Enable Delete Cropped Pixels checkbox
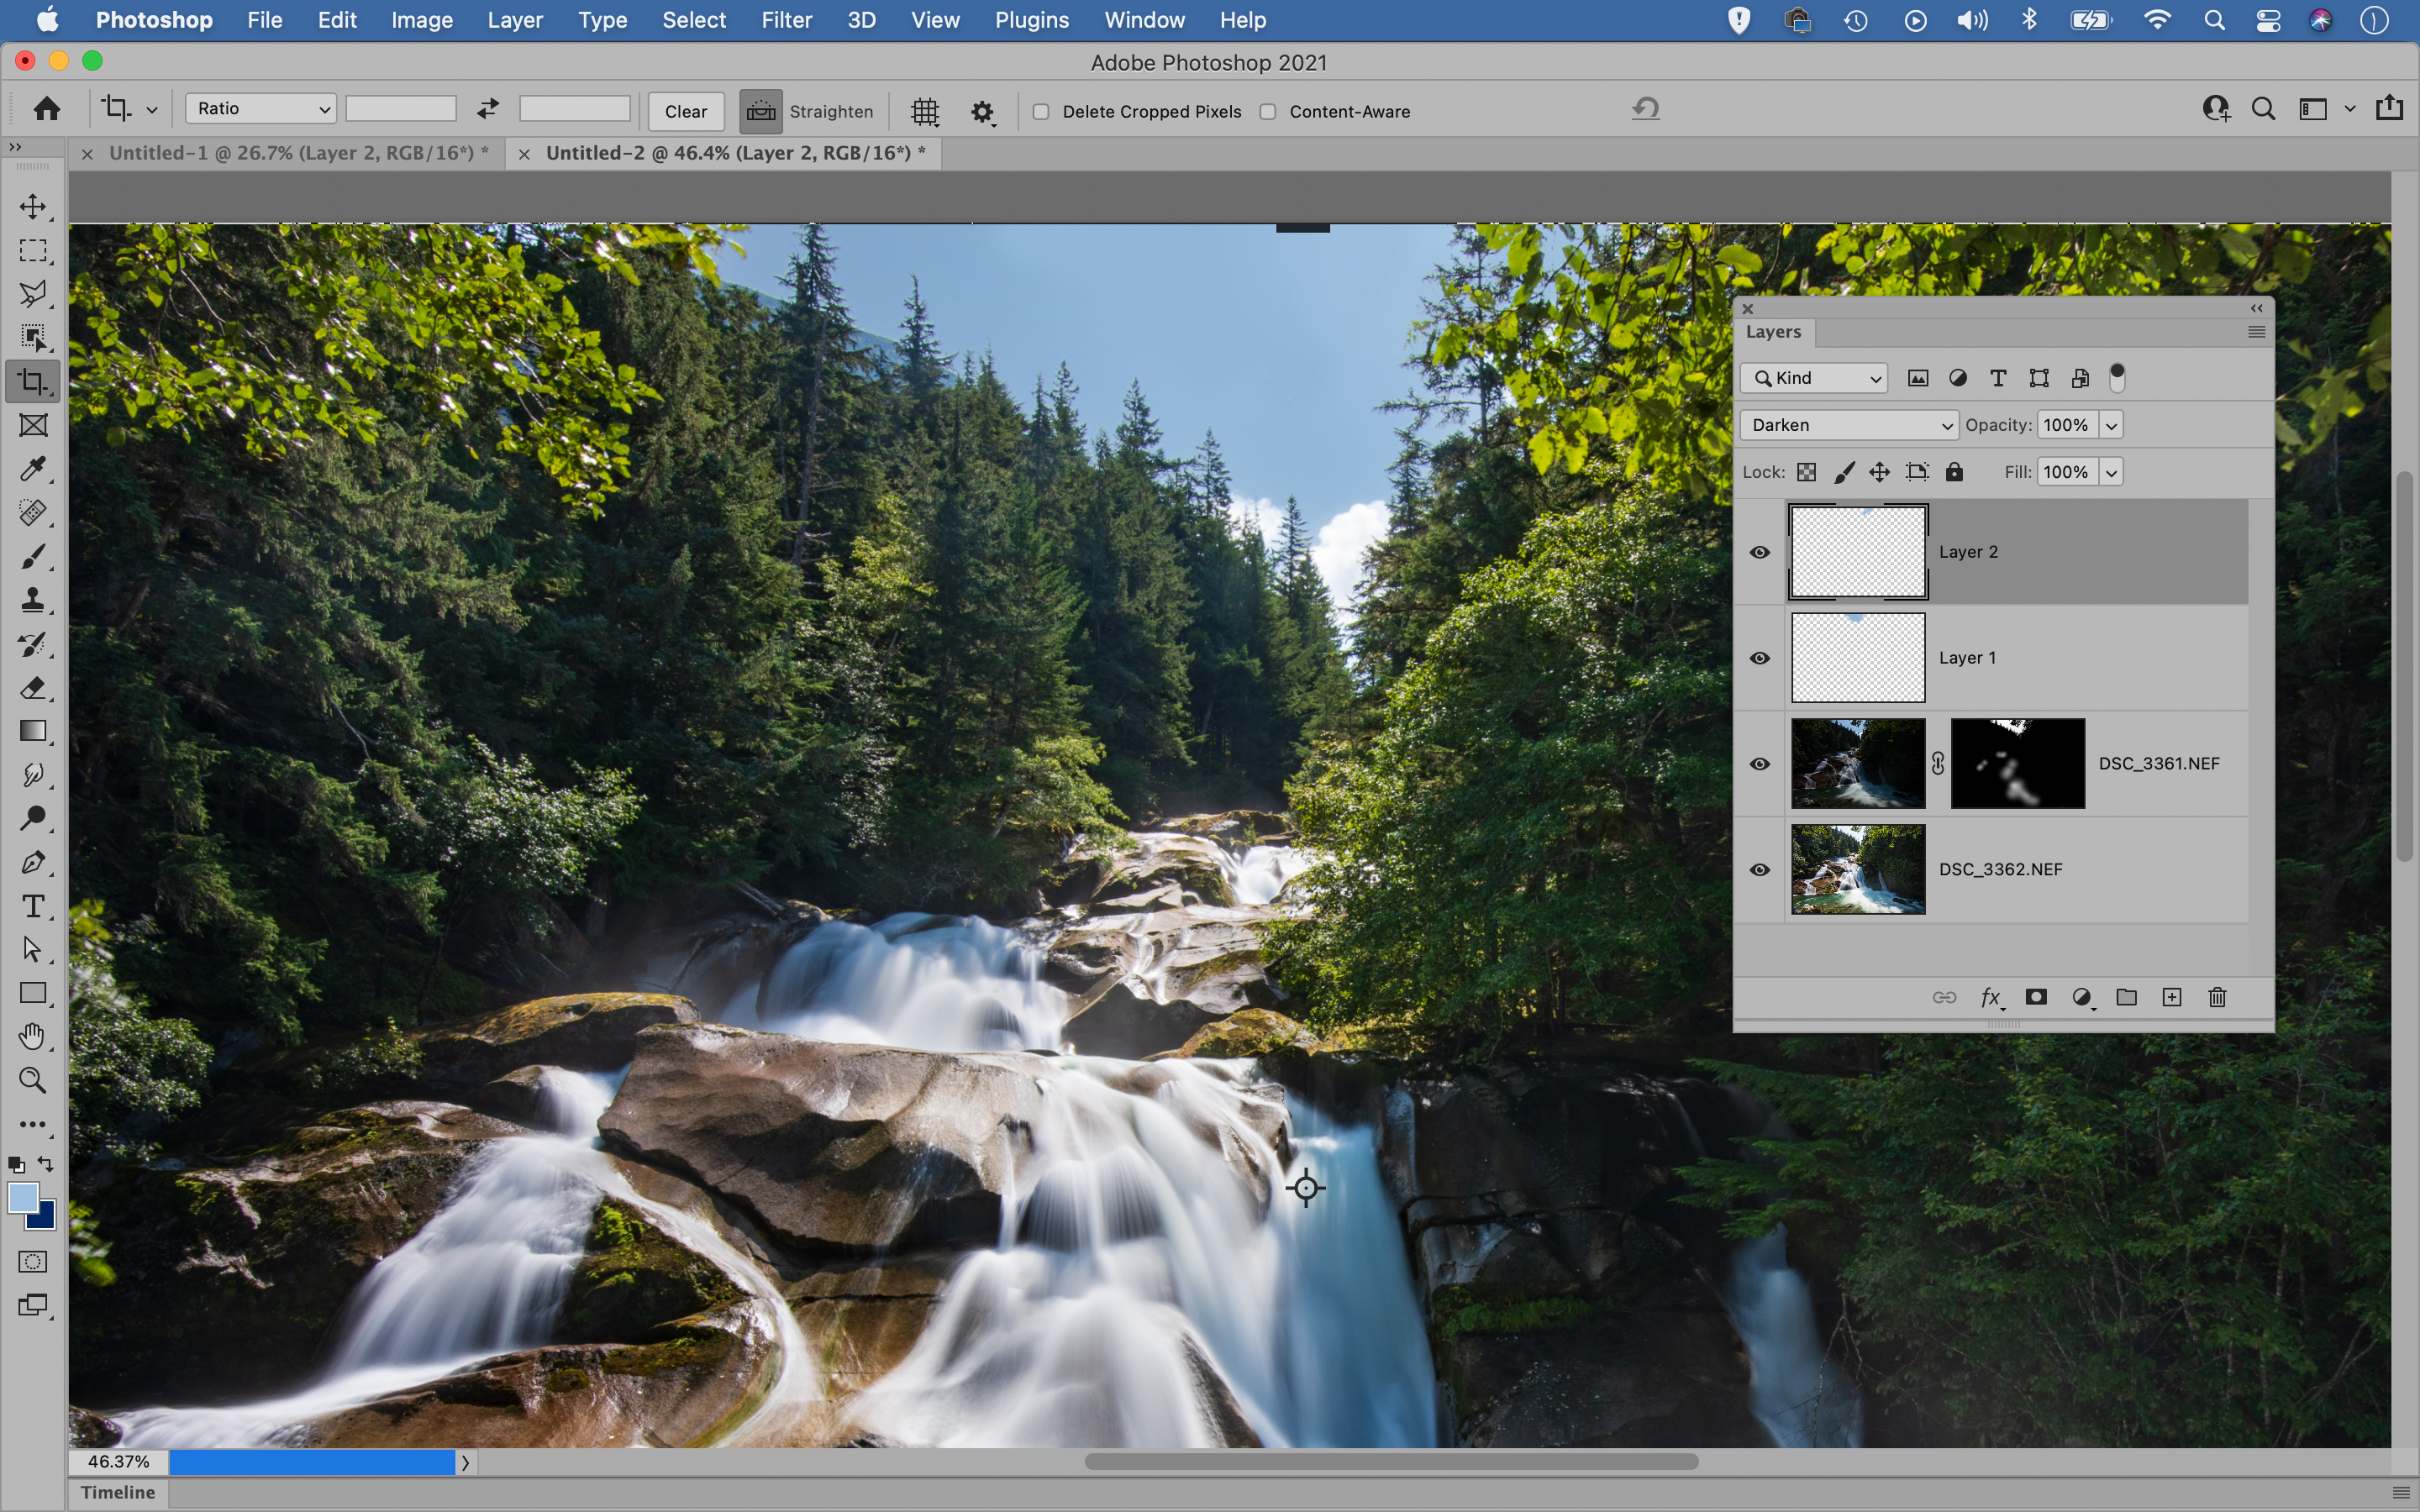Viewport: 2420px width, 1512px height. click(x=1041, y=111)
